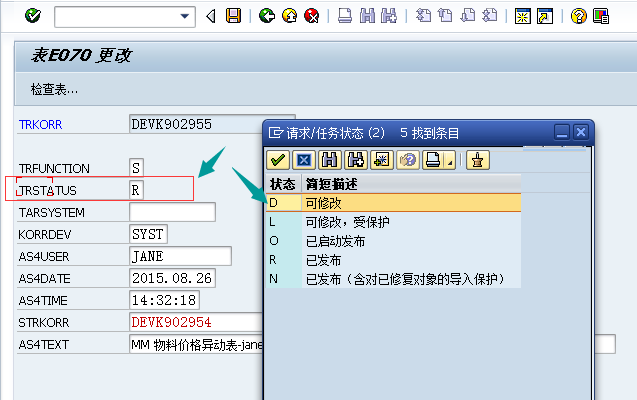Click the KORRDEV field SYST
Screen dimensions: 637x400
tap(148, 234)
